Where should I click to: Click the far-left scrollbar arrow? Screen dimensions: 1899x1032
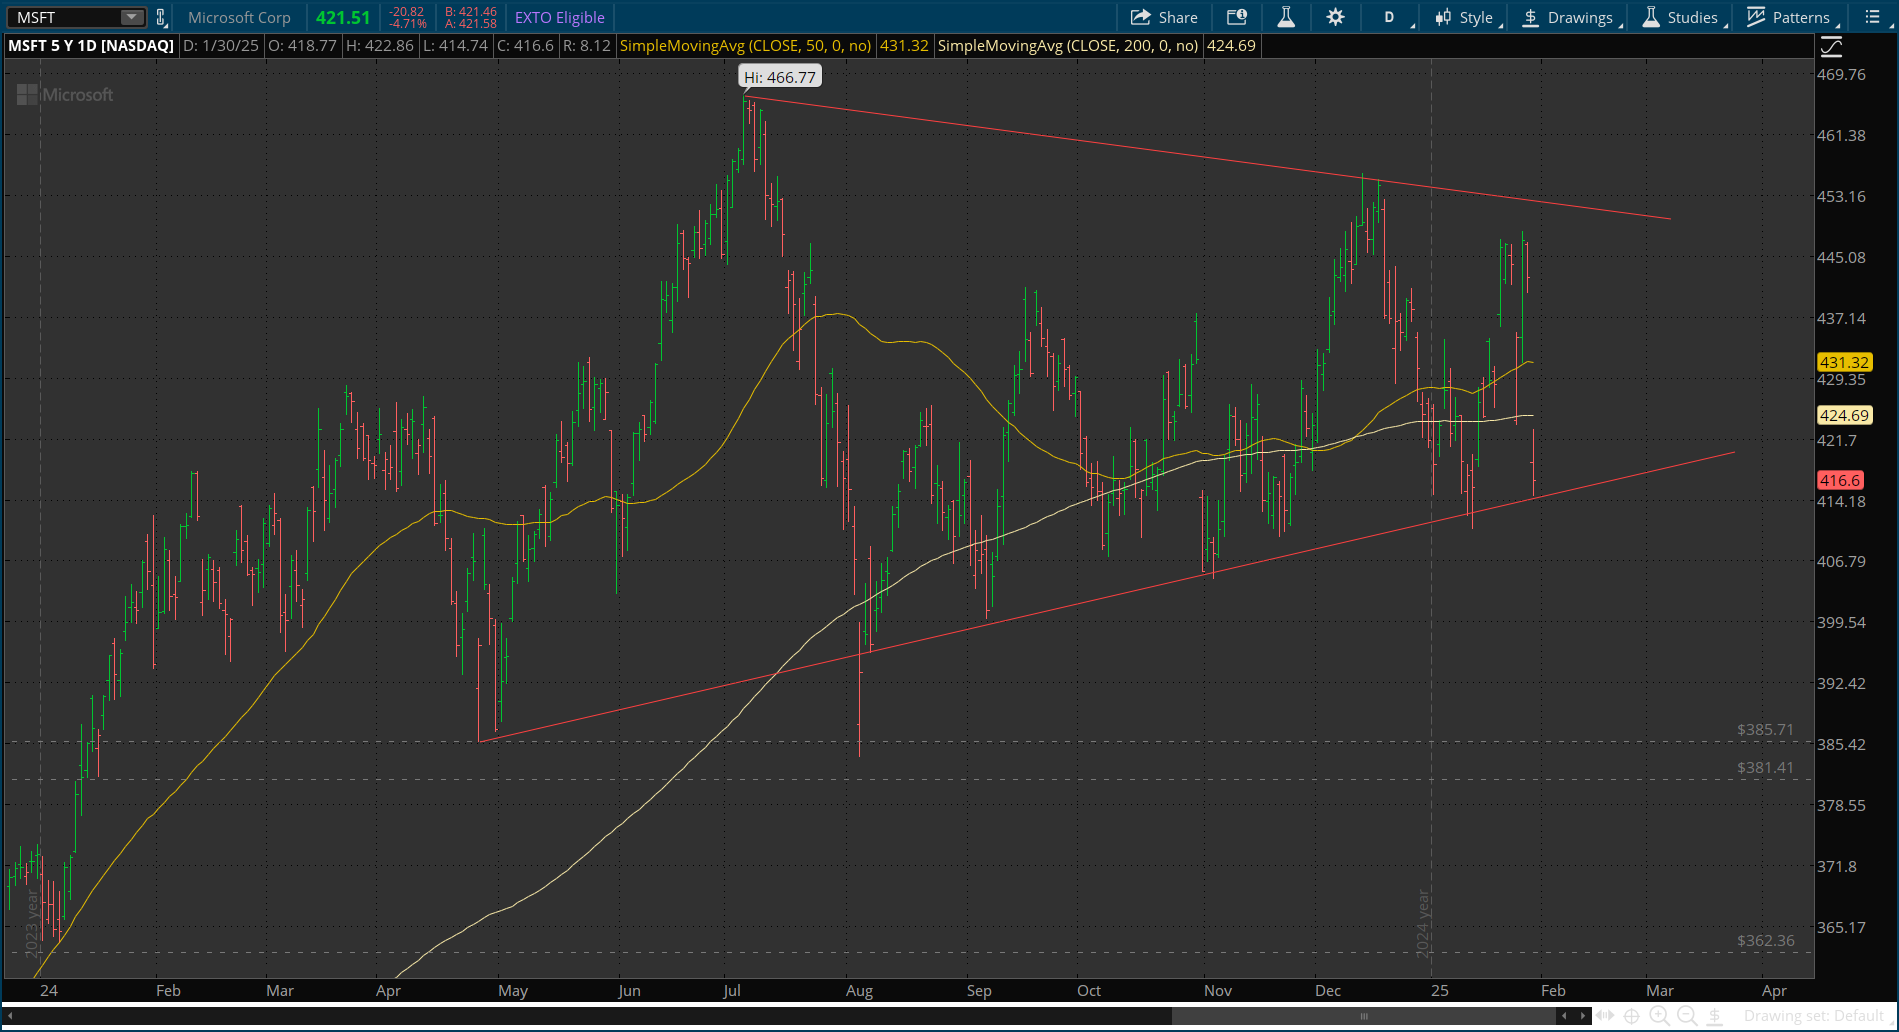coord(9,1016)
